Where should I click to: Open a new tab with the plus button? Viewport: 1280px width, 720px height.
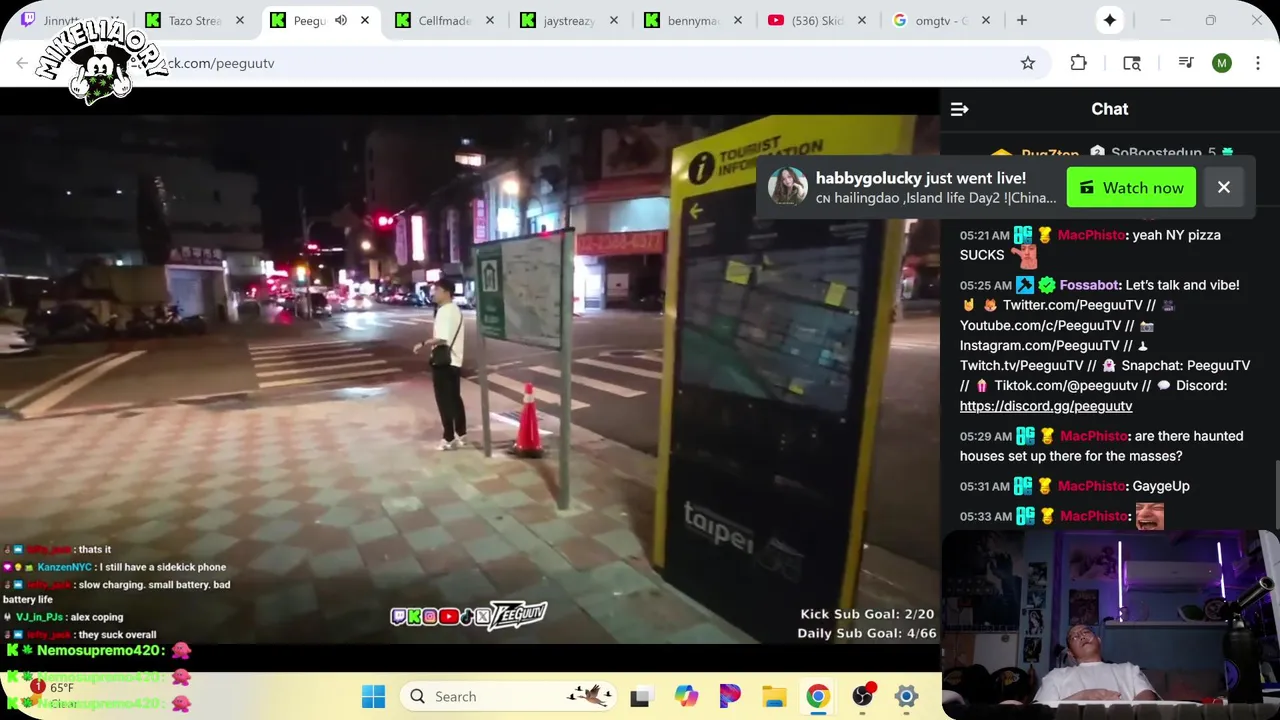[1021, 20]
